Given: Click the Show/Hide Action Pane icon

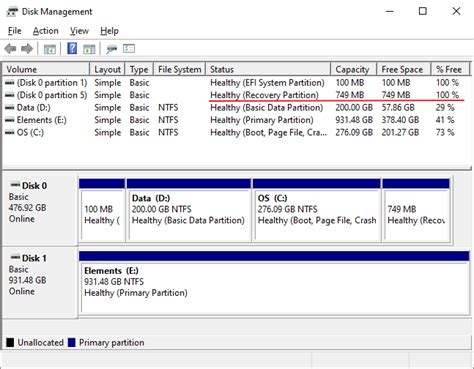Looking at the screenshot, I should pos(89,49).
